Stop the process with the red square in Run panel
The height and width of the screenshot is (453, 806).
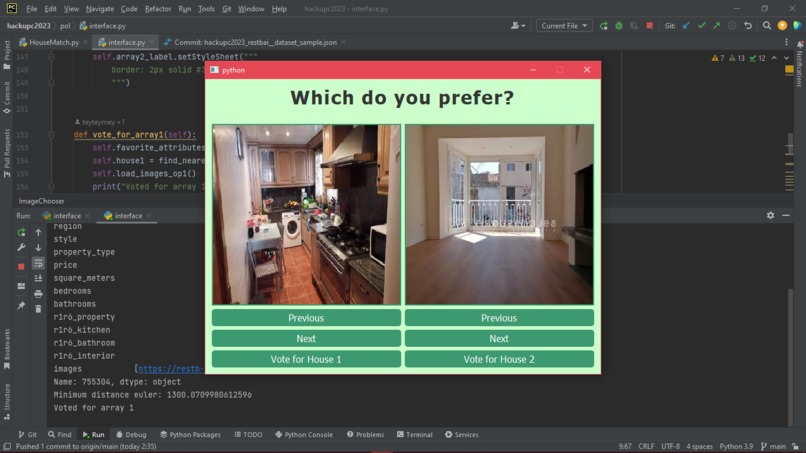click(x=21, y=266)
